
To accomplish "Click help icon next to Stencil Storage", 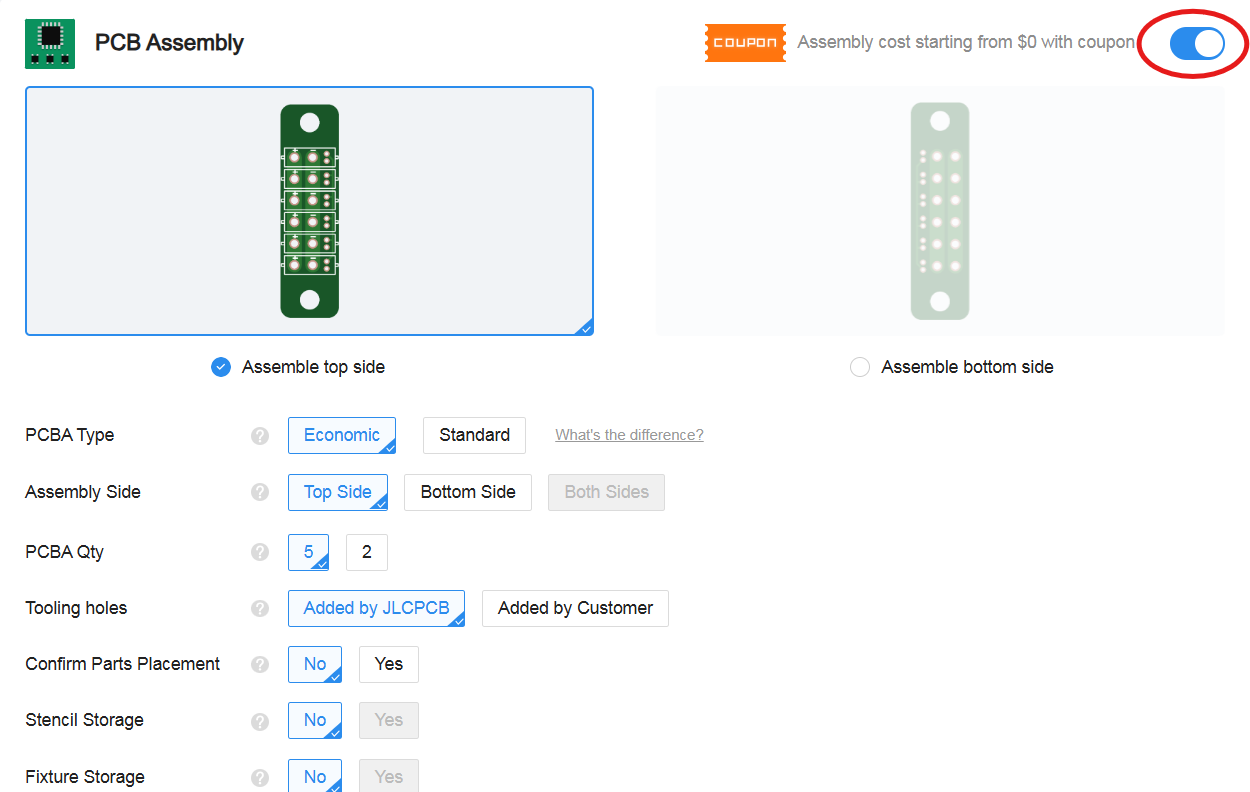I will (x=260, y=721).
